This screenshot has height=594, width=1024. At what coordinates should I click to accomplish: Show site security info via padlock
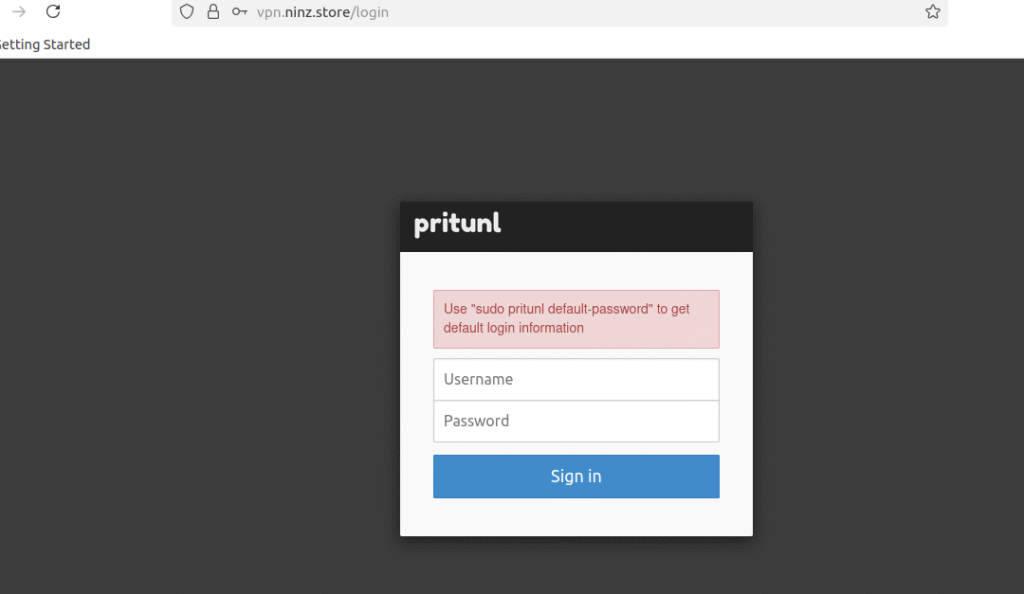213,12
